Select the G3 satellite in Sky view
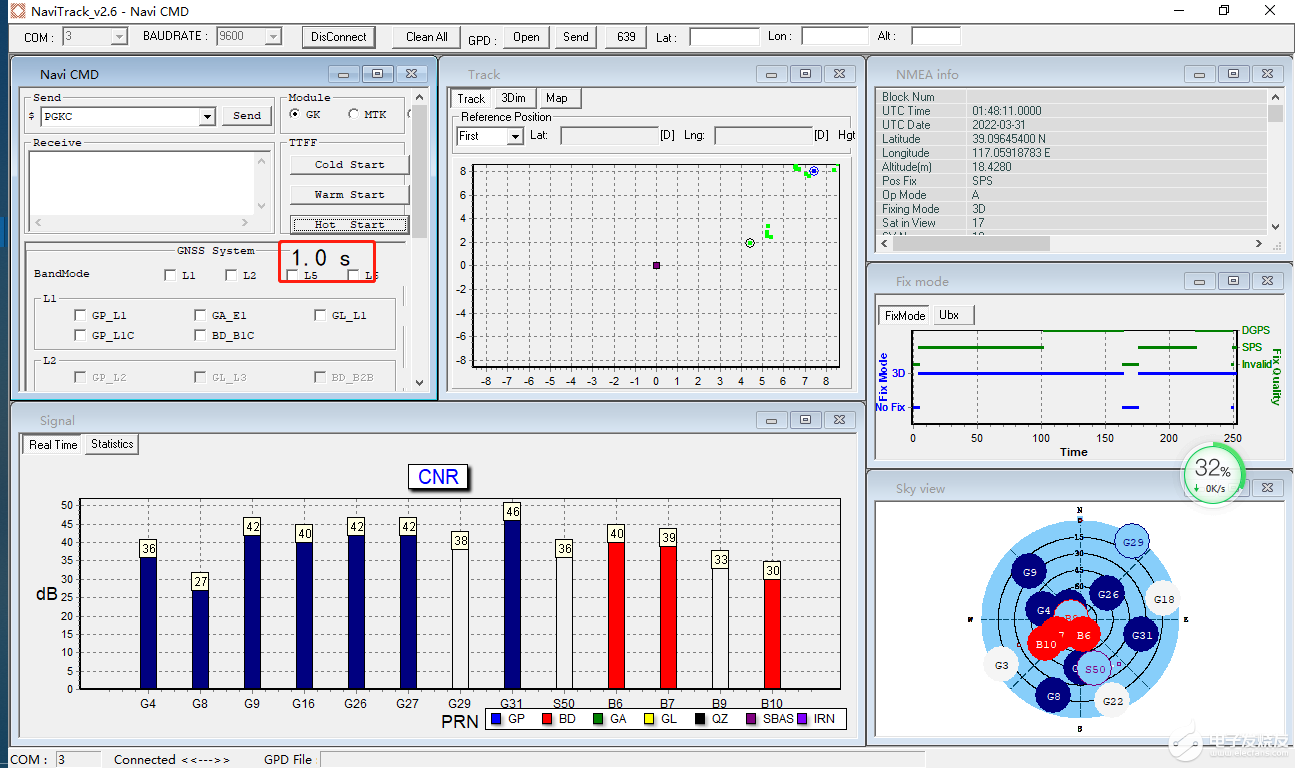 point(1001,664)
